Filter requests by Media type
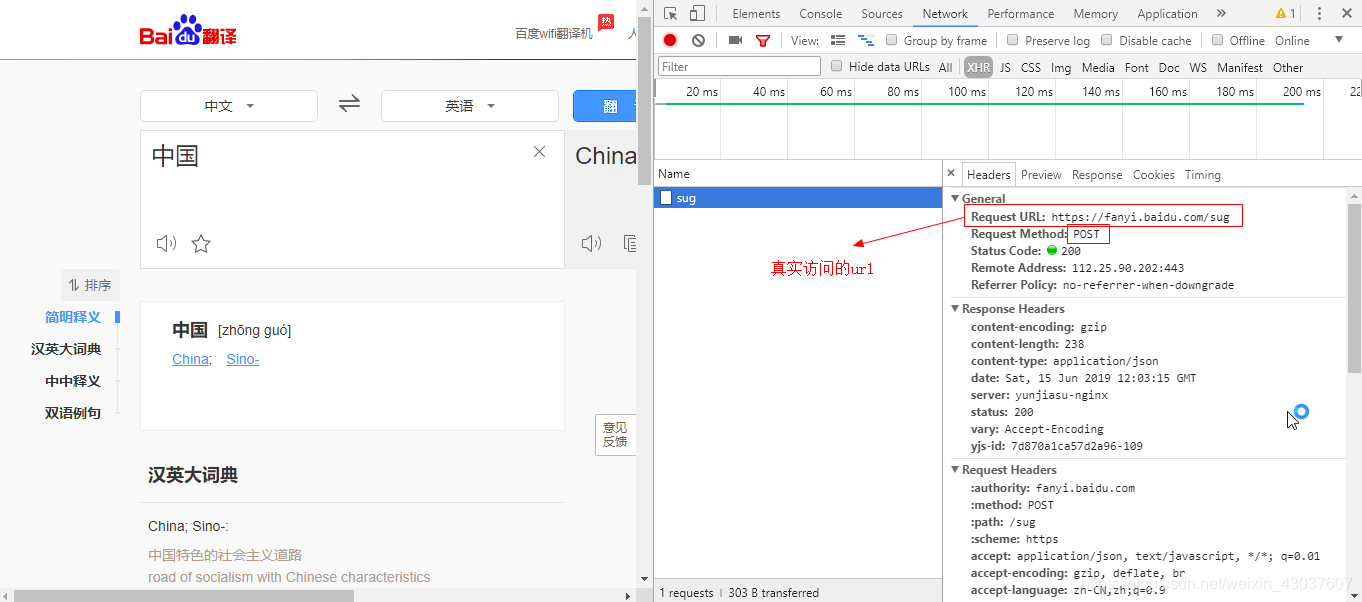This screenshot has width=1362, height=602. [1098, 67]
